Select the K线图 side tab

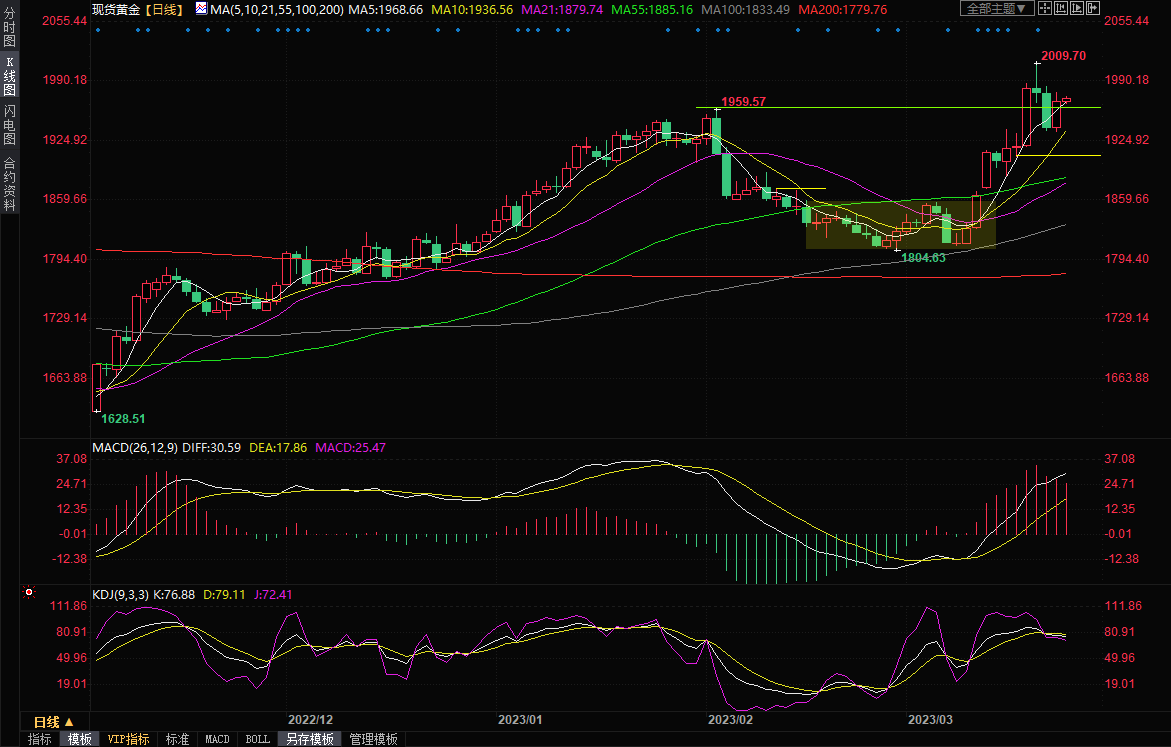tap(9, 75)
